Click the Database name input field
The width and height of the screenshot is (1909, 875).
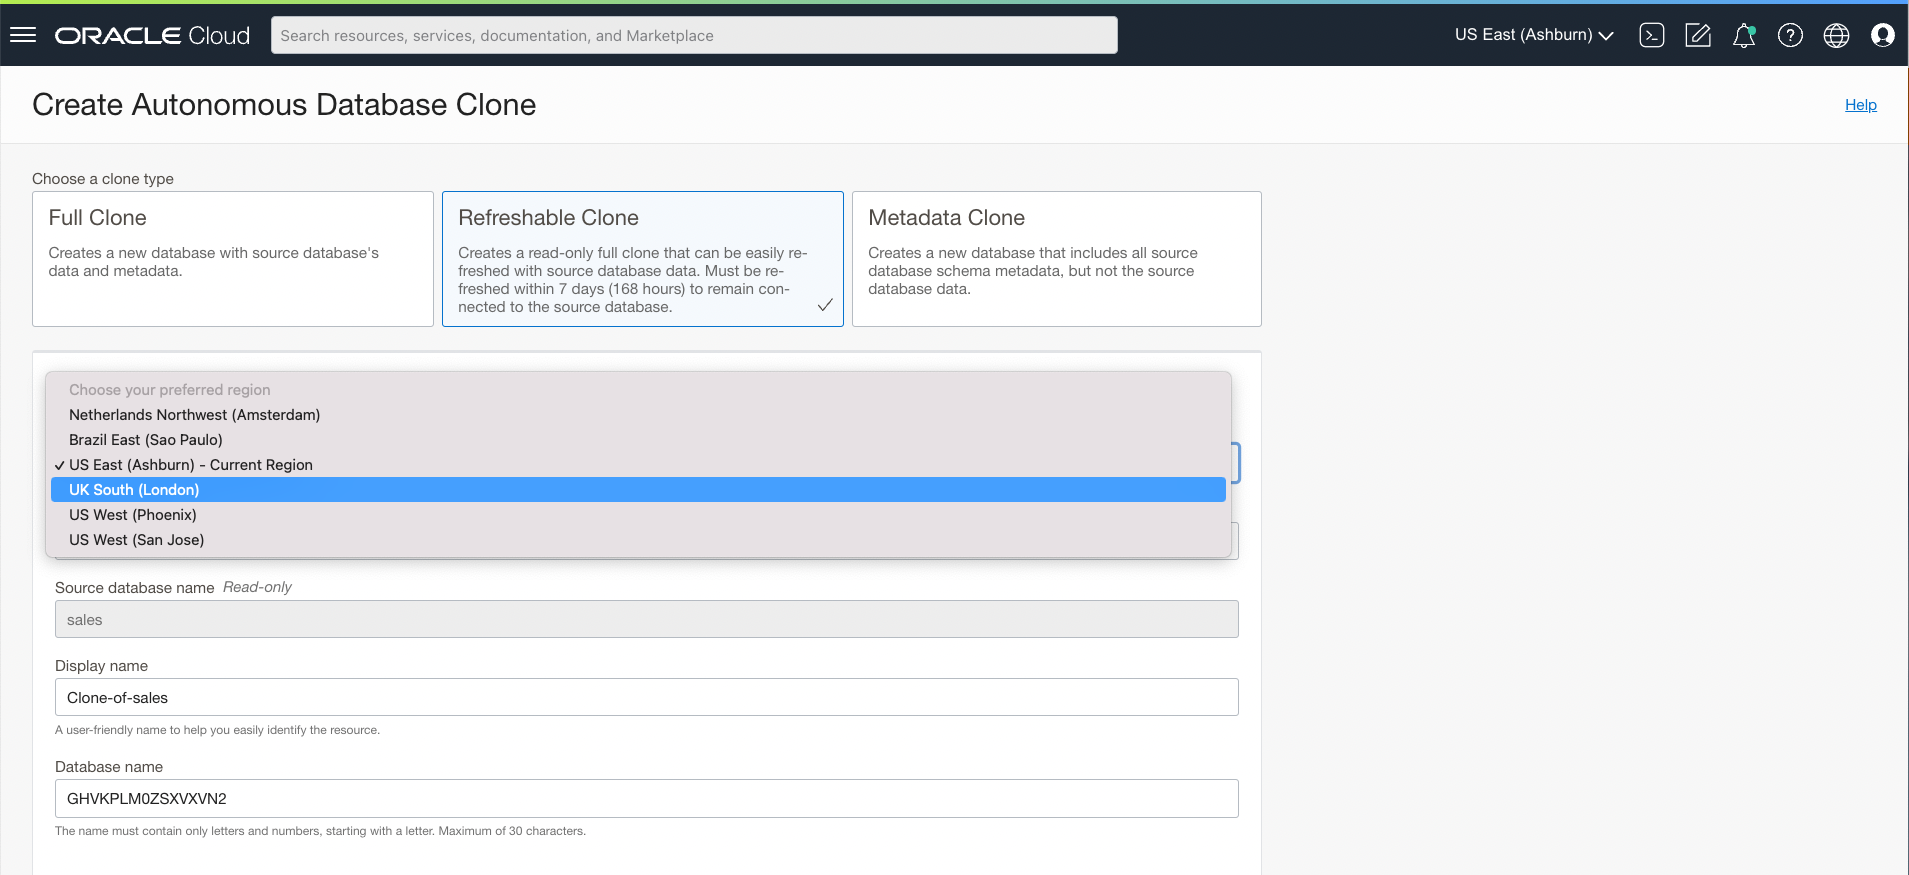pyautogui.click(x=647, y=798)
